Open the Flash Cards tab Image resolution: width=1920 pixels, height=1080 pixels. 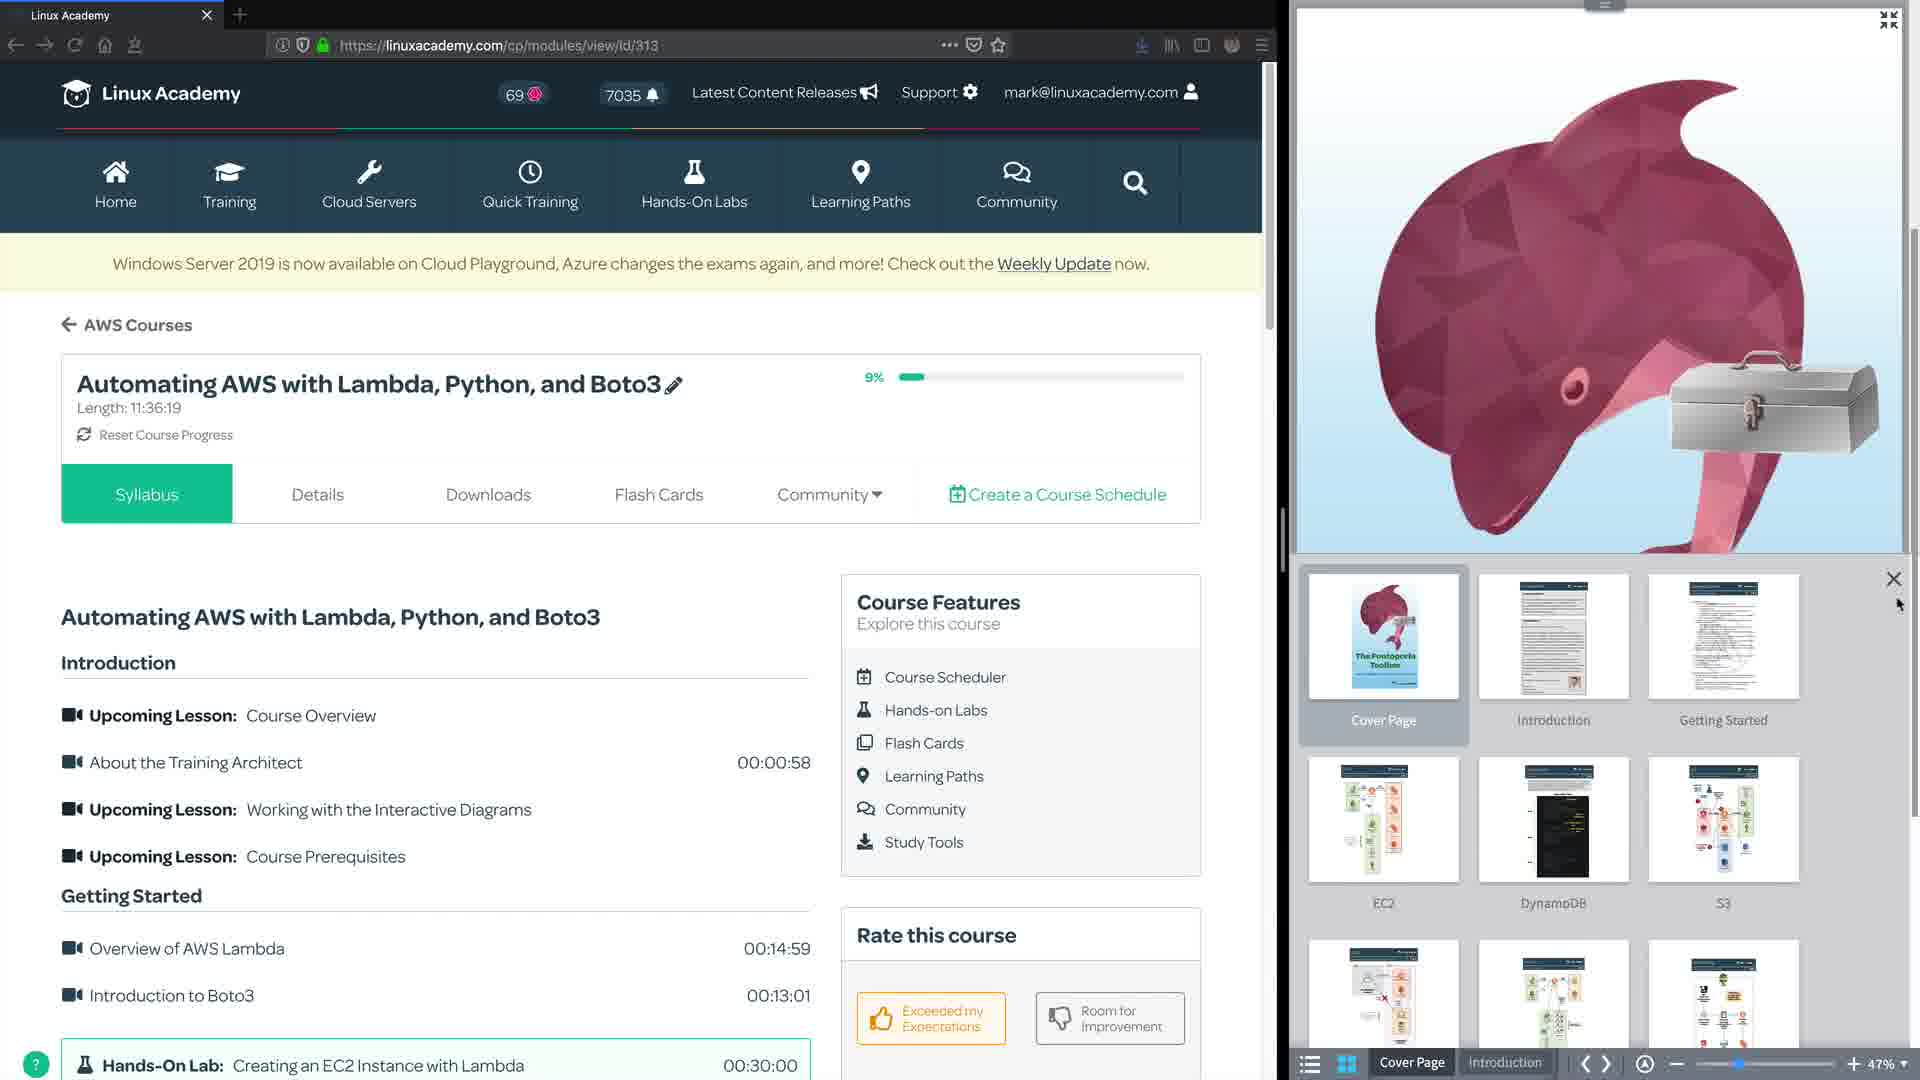coord(658,495)
